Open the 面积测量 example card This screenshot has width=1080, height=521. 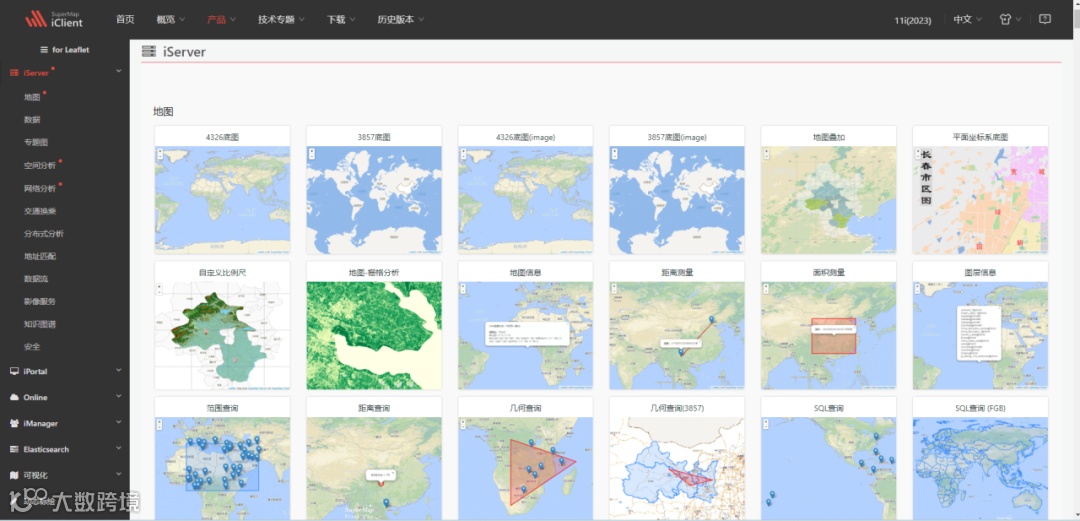tap(829, 325)
